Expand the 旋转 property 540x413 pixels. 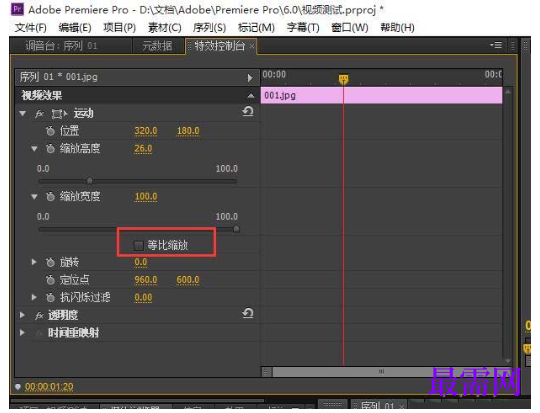34,262
